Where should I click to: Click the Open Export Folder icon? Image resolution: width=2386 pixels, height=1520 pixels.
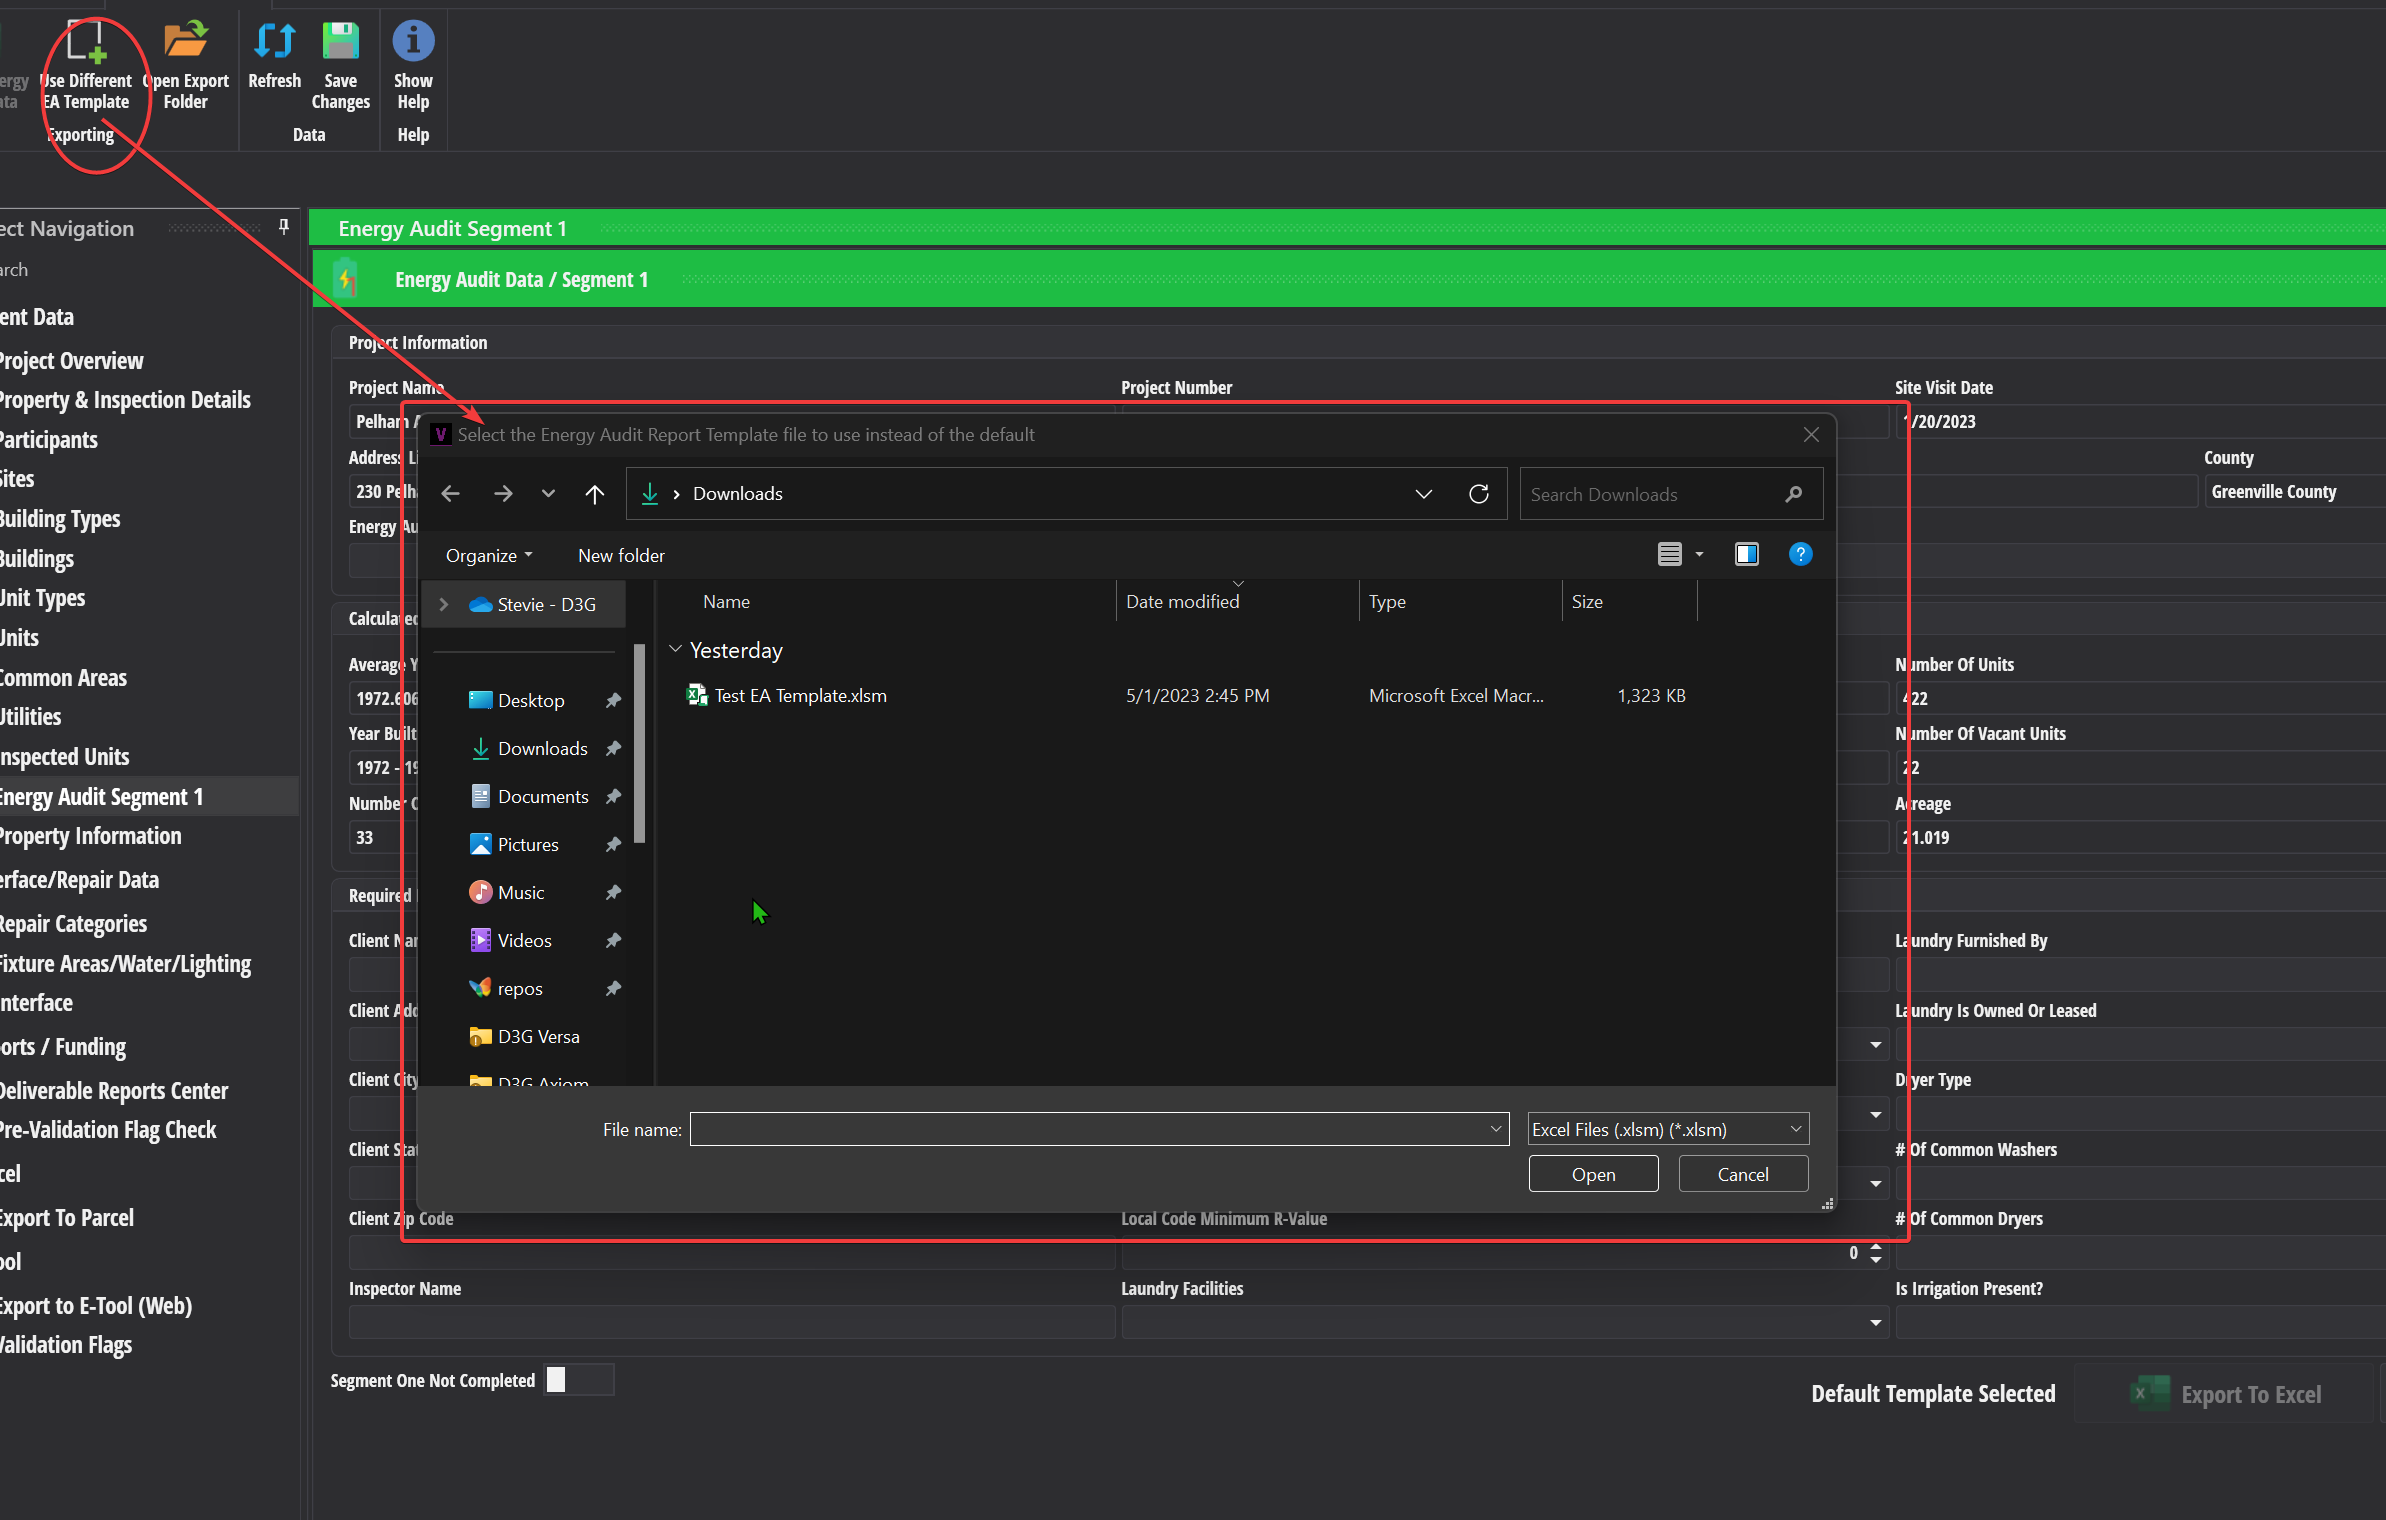[x=186, y=42]
